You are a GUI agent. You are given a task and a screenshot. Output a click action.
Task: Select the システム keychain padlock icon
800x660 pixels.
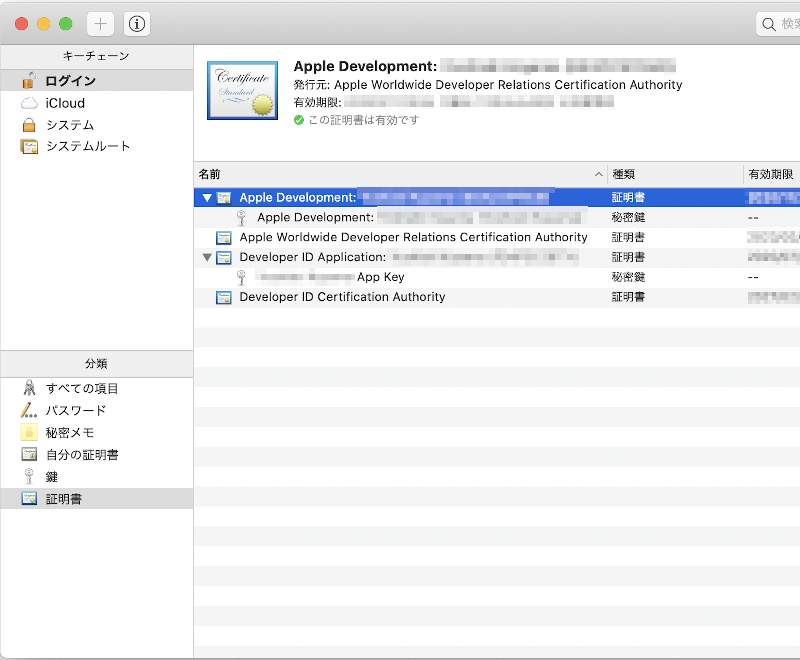pyautogui.click(x=29, y=125)
